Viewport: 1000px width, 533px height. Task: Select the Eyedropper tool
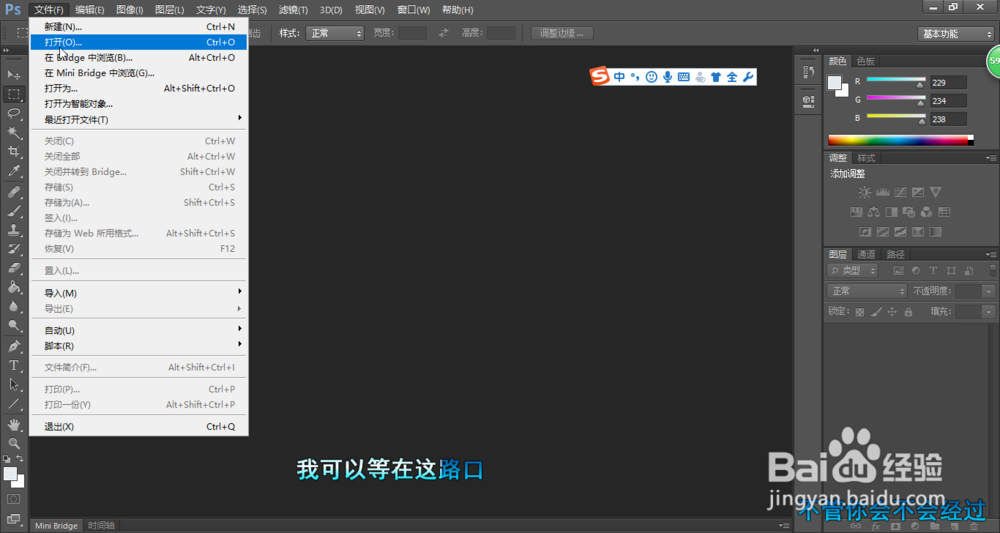[x=13, y=171]
